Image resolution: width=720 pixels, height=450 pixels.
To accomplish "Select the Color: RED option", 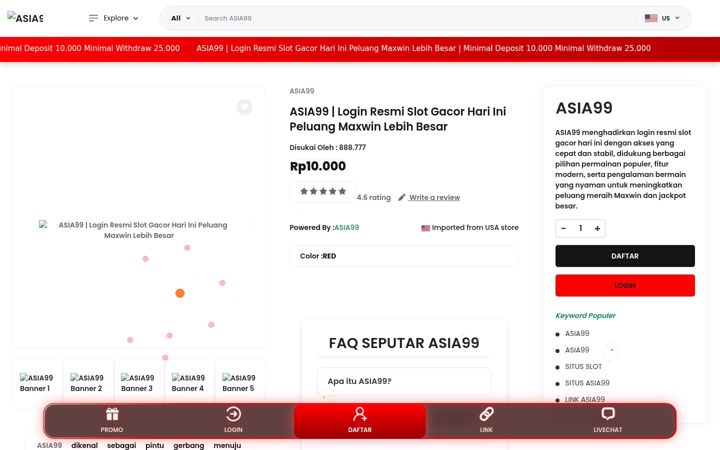I will pyautogui.click(x=404, y=256).
